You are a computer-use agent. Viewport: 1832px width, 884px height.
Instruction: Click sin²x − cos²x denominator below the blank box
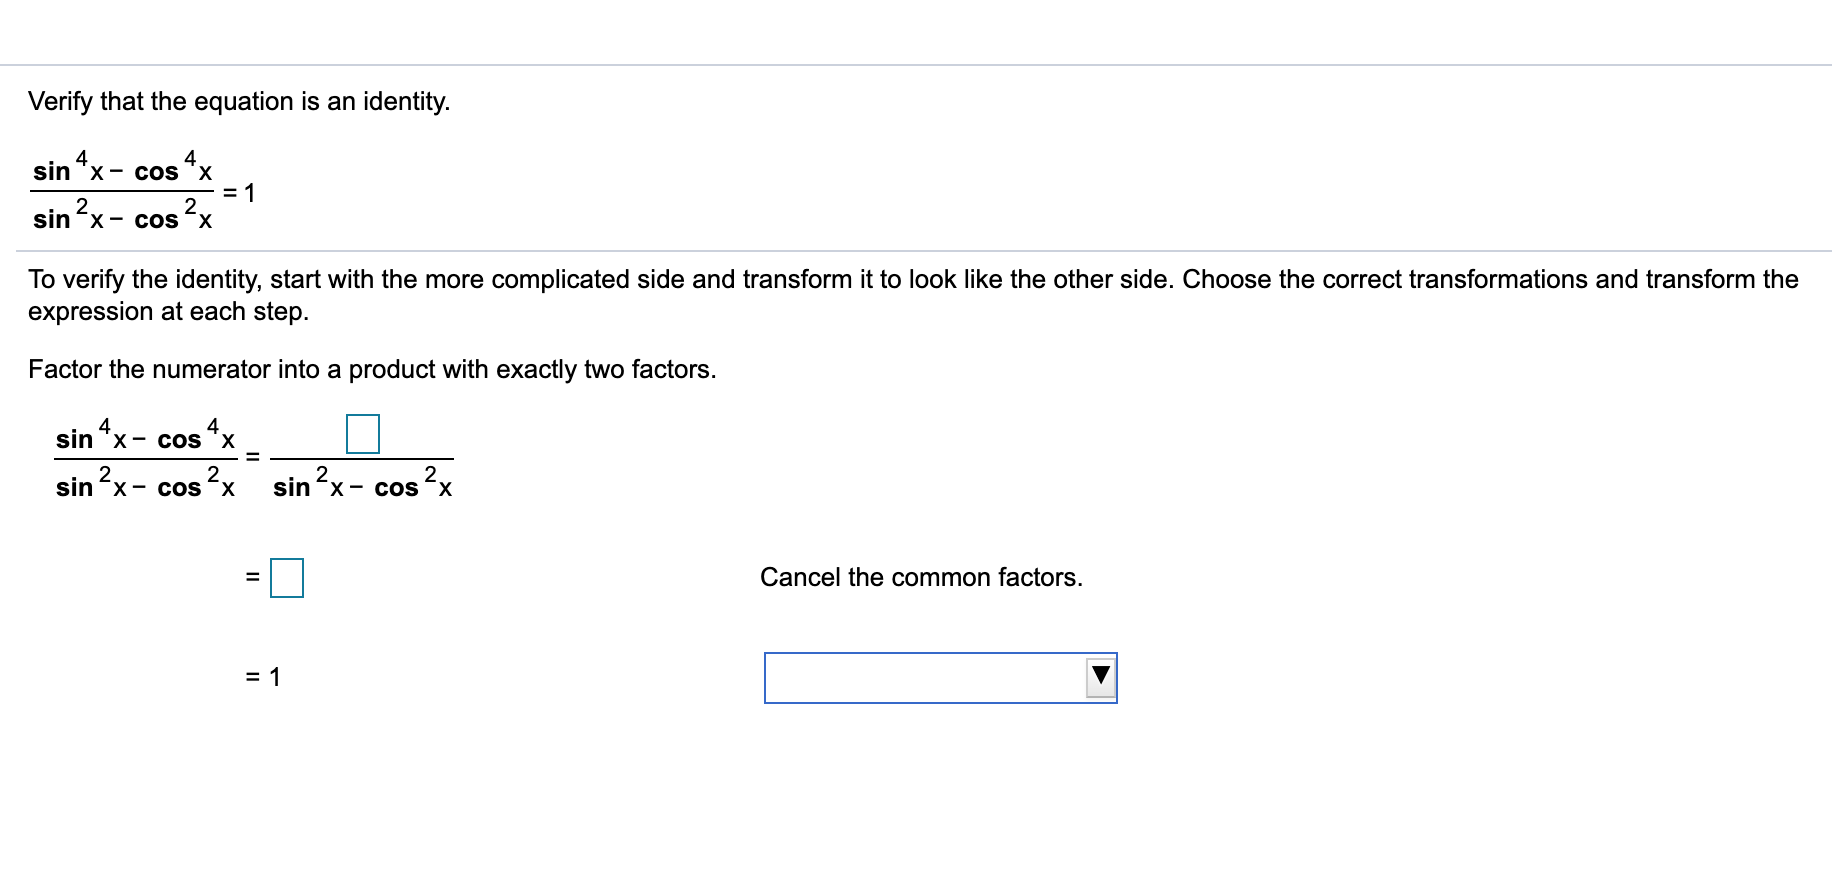[x=362, y=483]
